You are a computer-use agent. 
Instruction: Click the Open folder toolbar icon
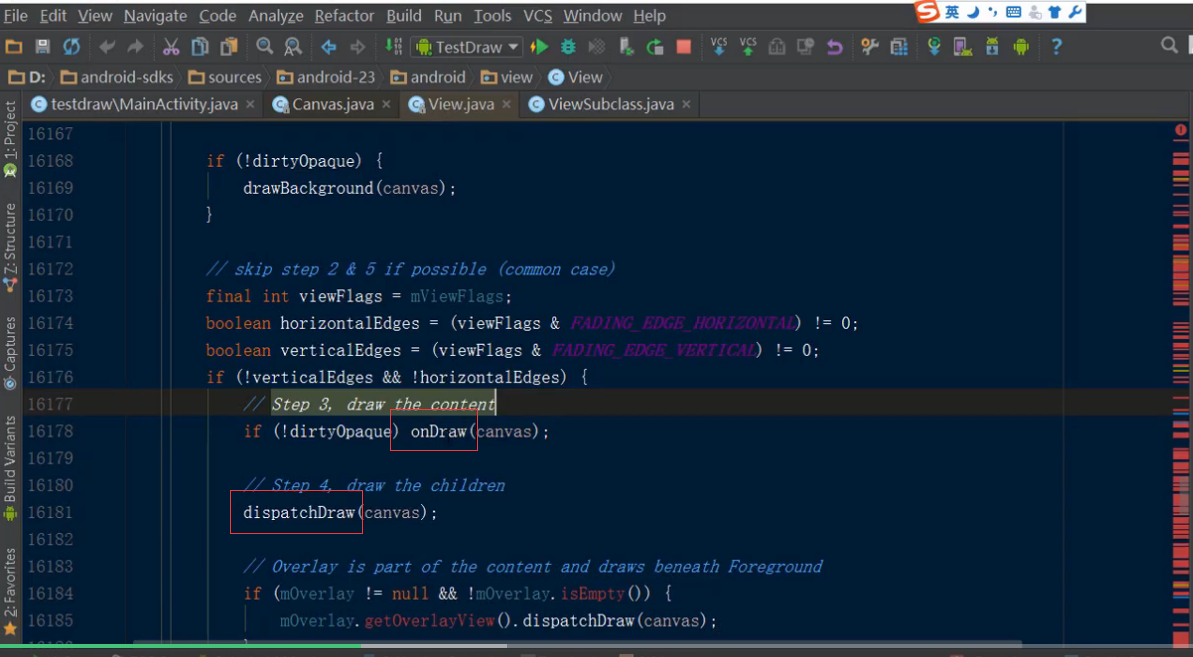pos(14,47)
